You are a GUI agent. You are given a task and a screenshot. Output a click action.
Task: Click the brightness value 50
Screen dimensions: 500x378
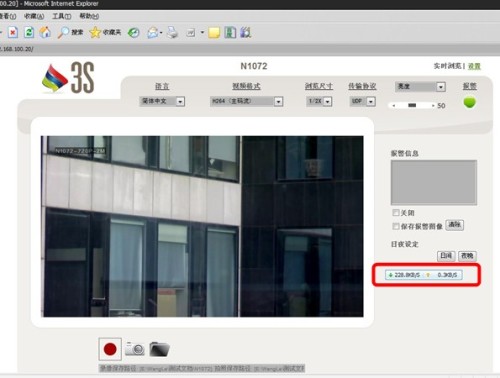coord(441,106)
